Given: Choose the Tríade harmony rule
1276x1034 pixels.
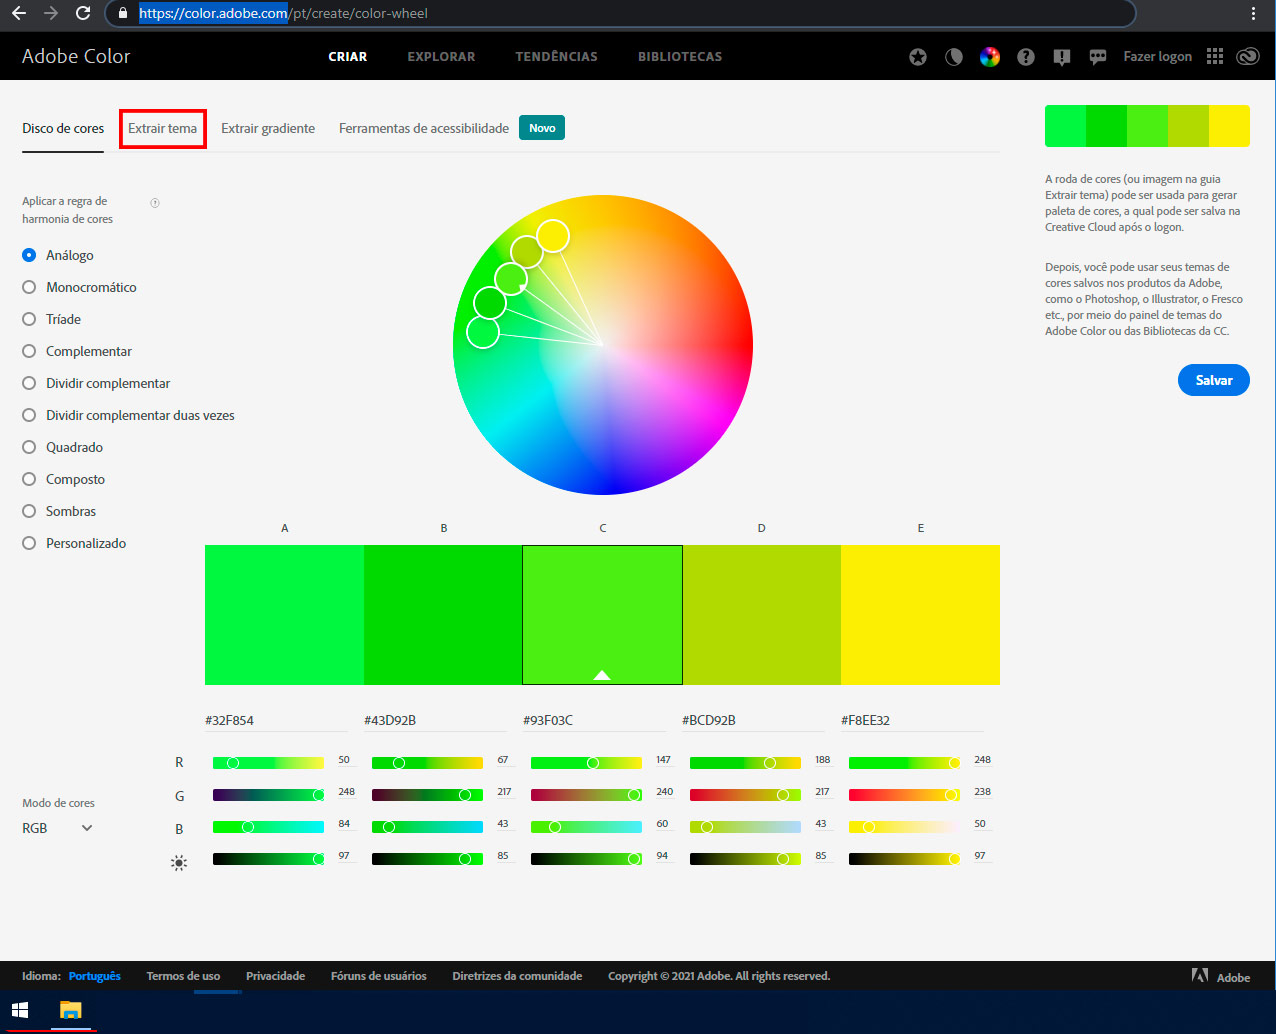Looking at the screenshot, I should point(52,319).
